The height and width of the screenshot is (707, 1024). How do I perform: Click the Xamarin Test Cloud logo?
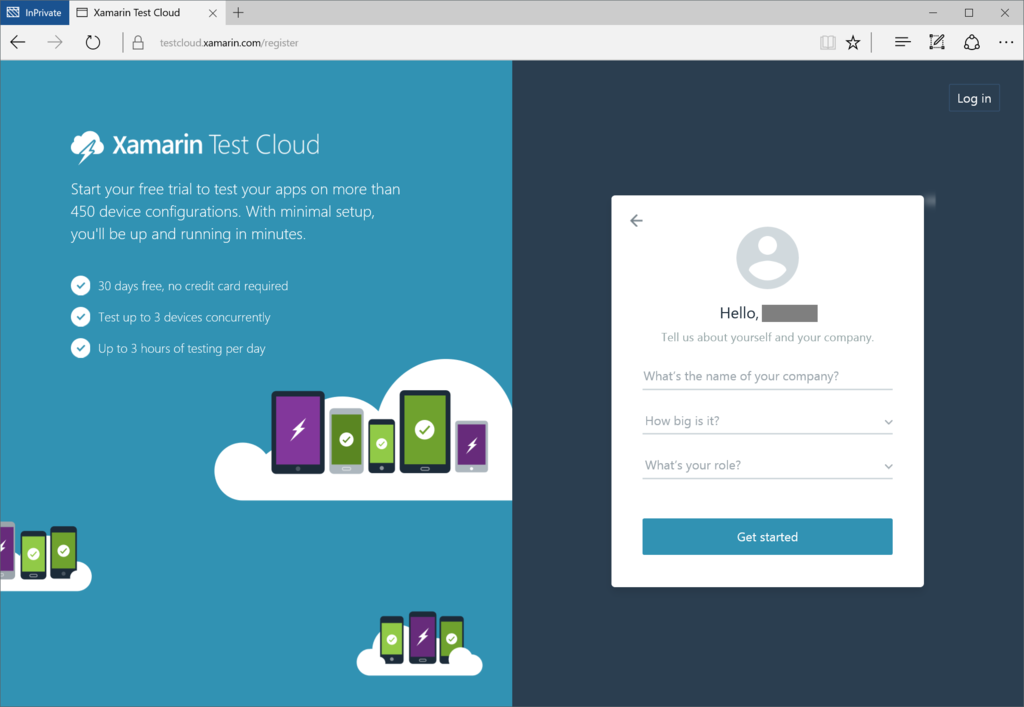pyautogui.click(x=195, y=146)
